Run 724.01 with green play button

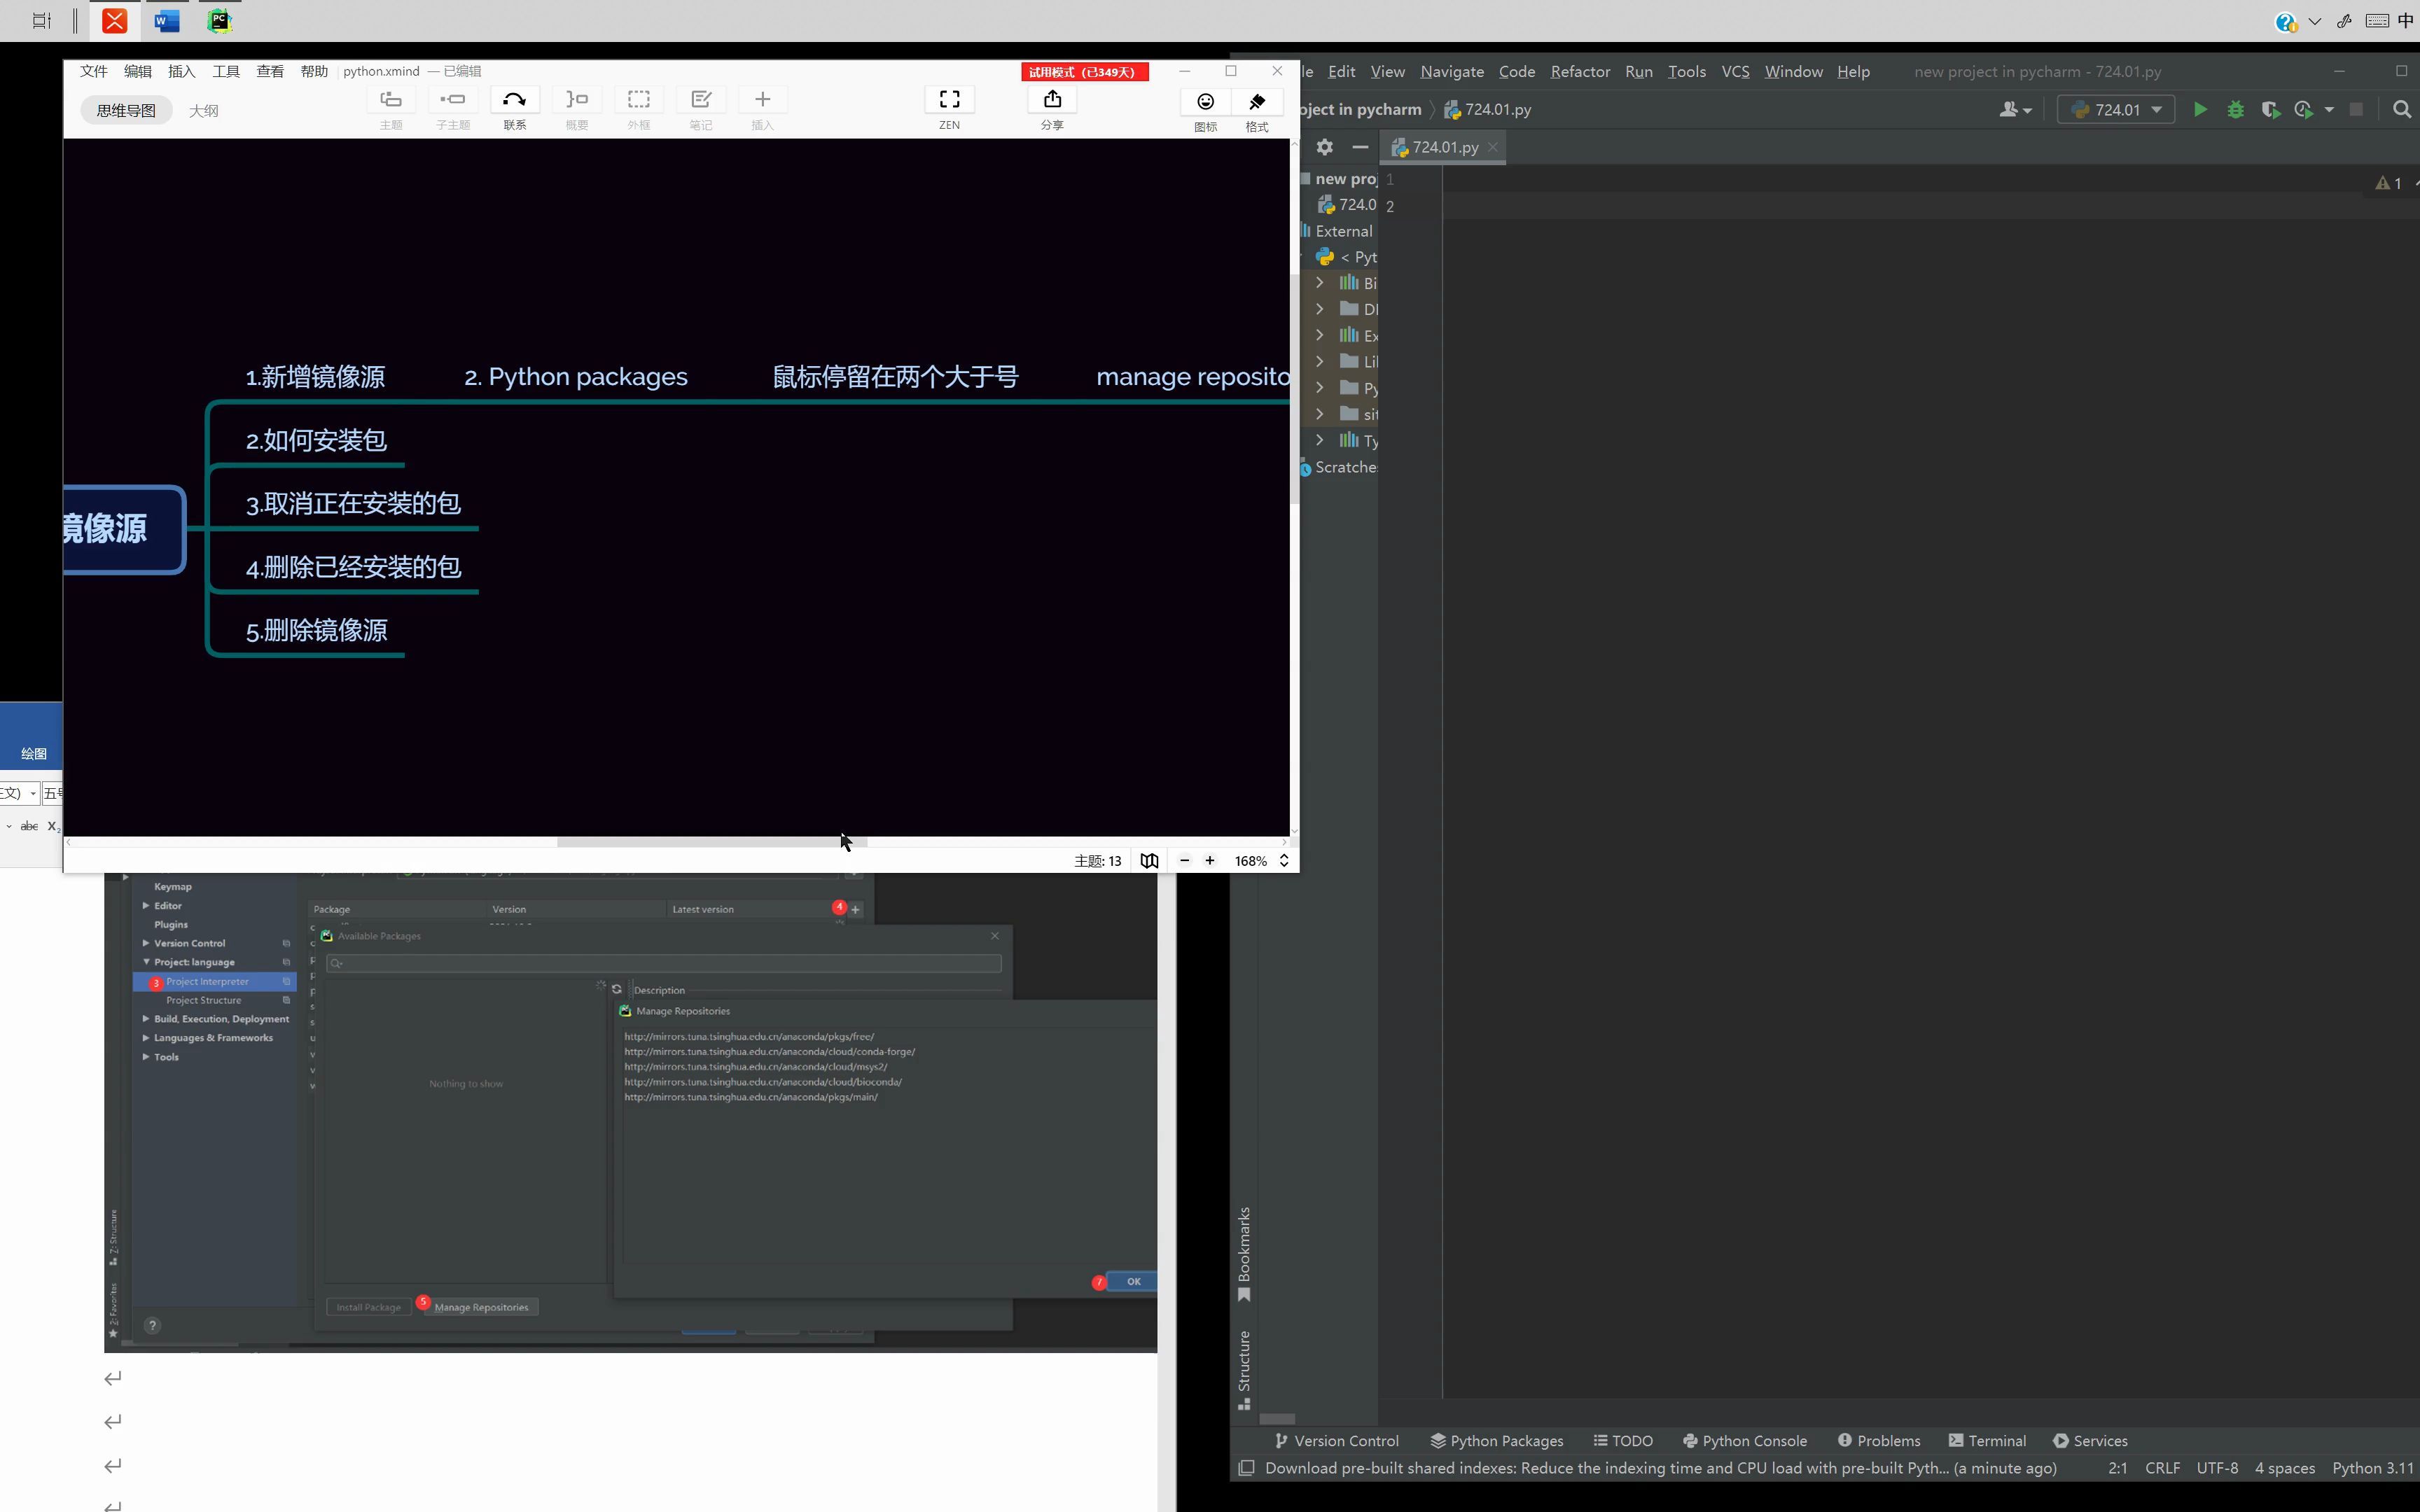click(x=2199, y=110)
